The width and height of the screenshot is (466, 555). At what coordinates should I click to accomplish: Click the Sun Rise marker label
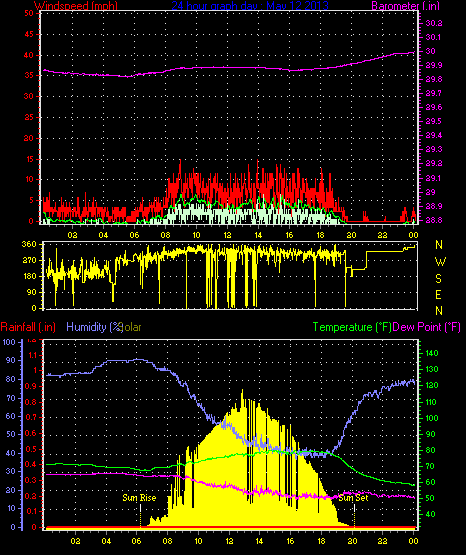click(x=139, y=498)
